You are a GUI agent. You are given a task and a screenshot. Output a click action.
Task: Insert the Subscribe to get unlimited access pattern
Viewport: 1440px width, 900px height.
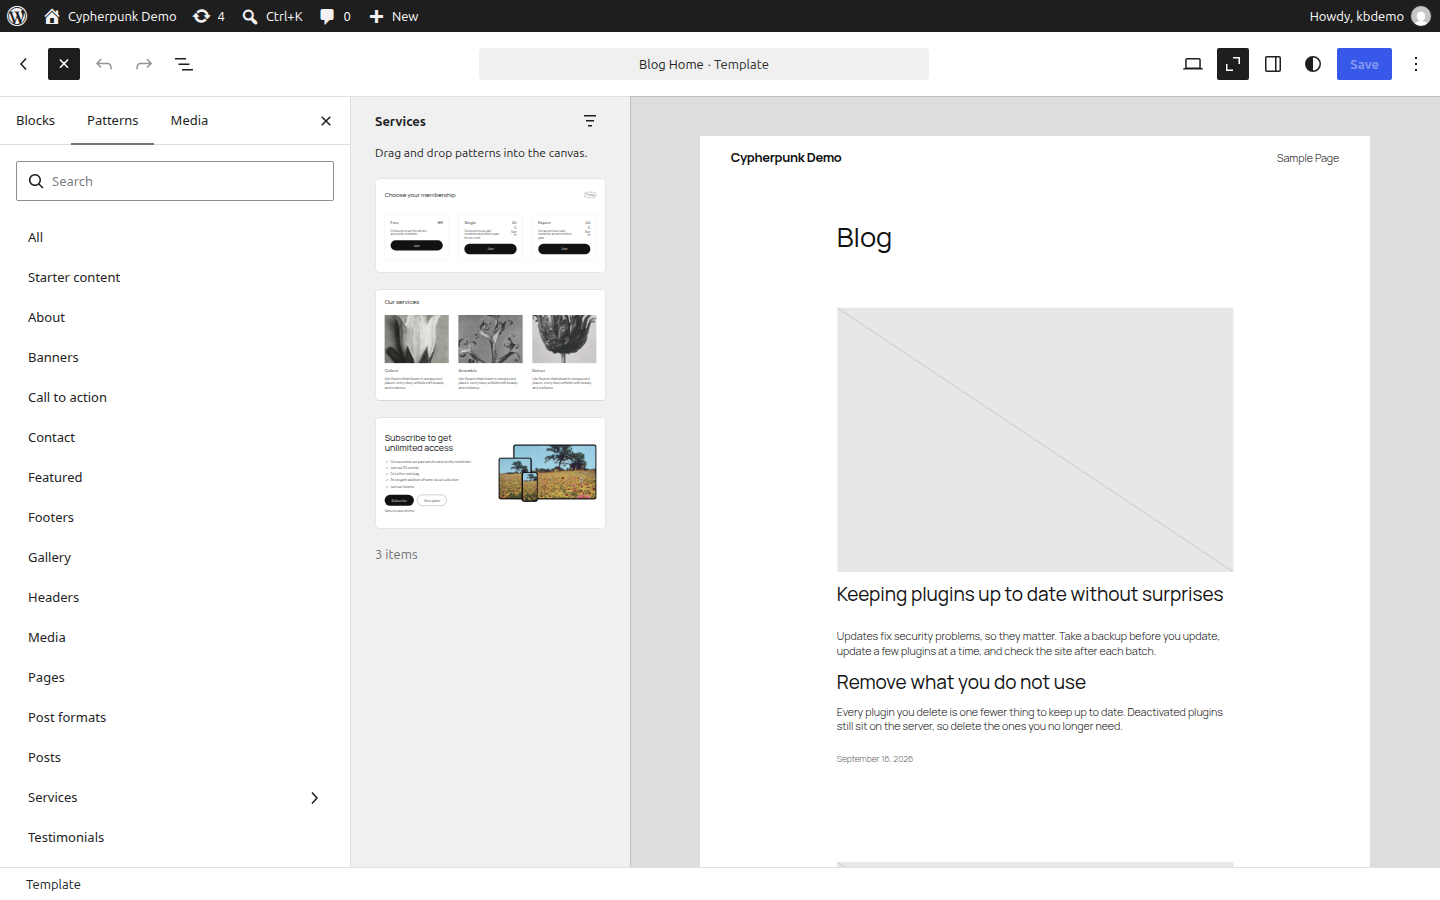coord(490,473)
